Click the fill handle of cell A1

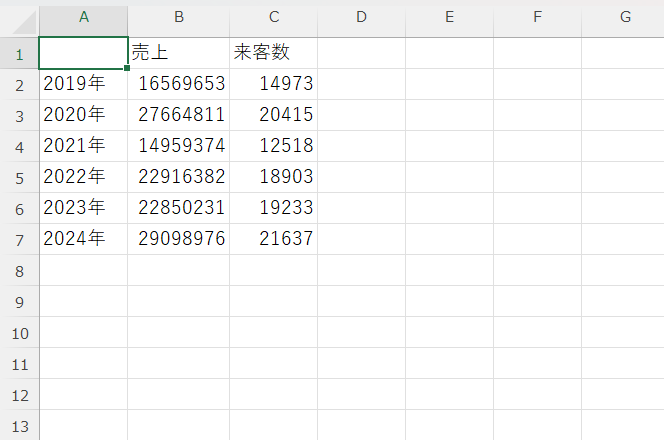(x=127, y=68)
